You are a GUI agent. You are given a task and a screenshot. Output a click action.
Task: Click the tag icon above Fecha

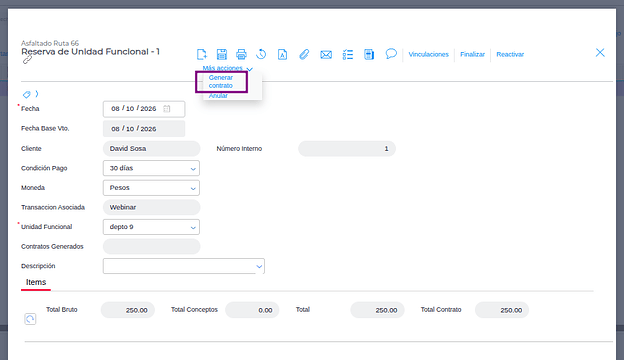click(x=26, y=94)
